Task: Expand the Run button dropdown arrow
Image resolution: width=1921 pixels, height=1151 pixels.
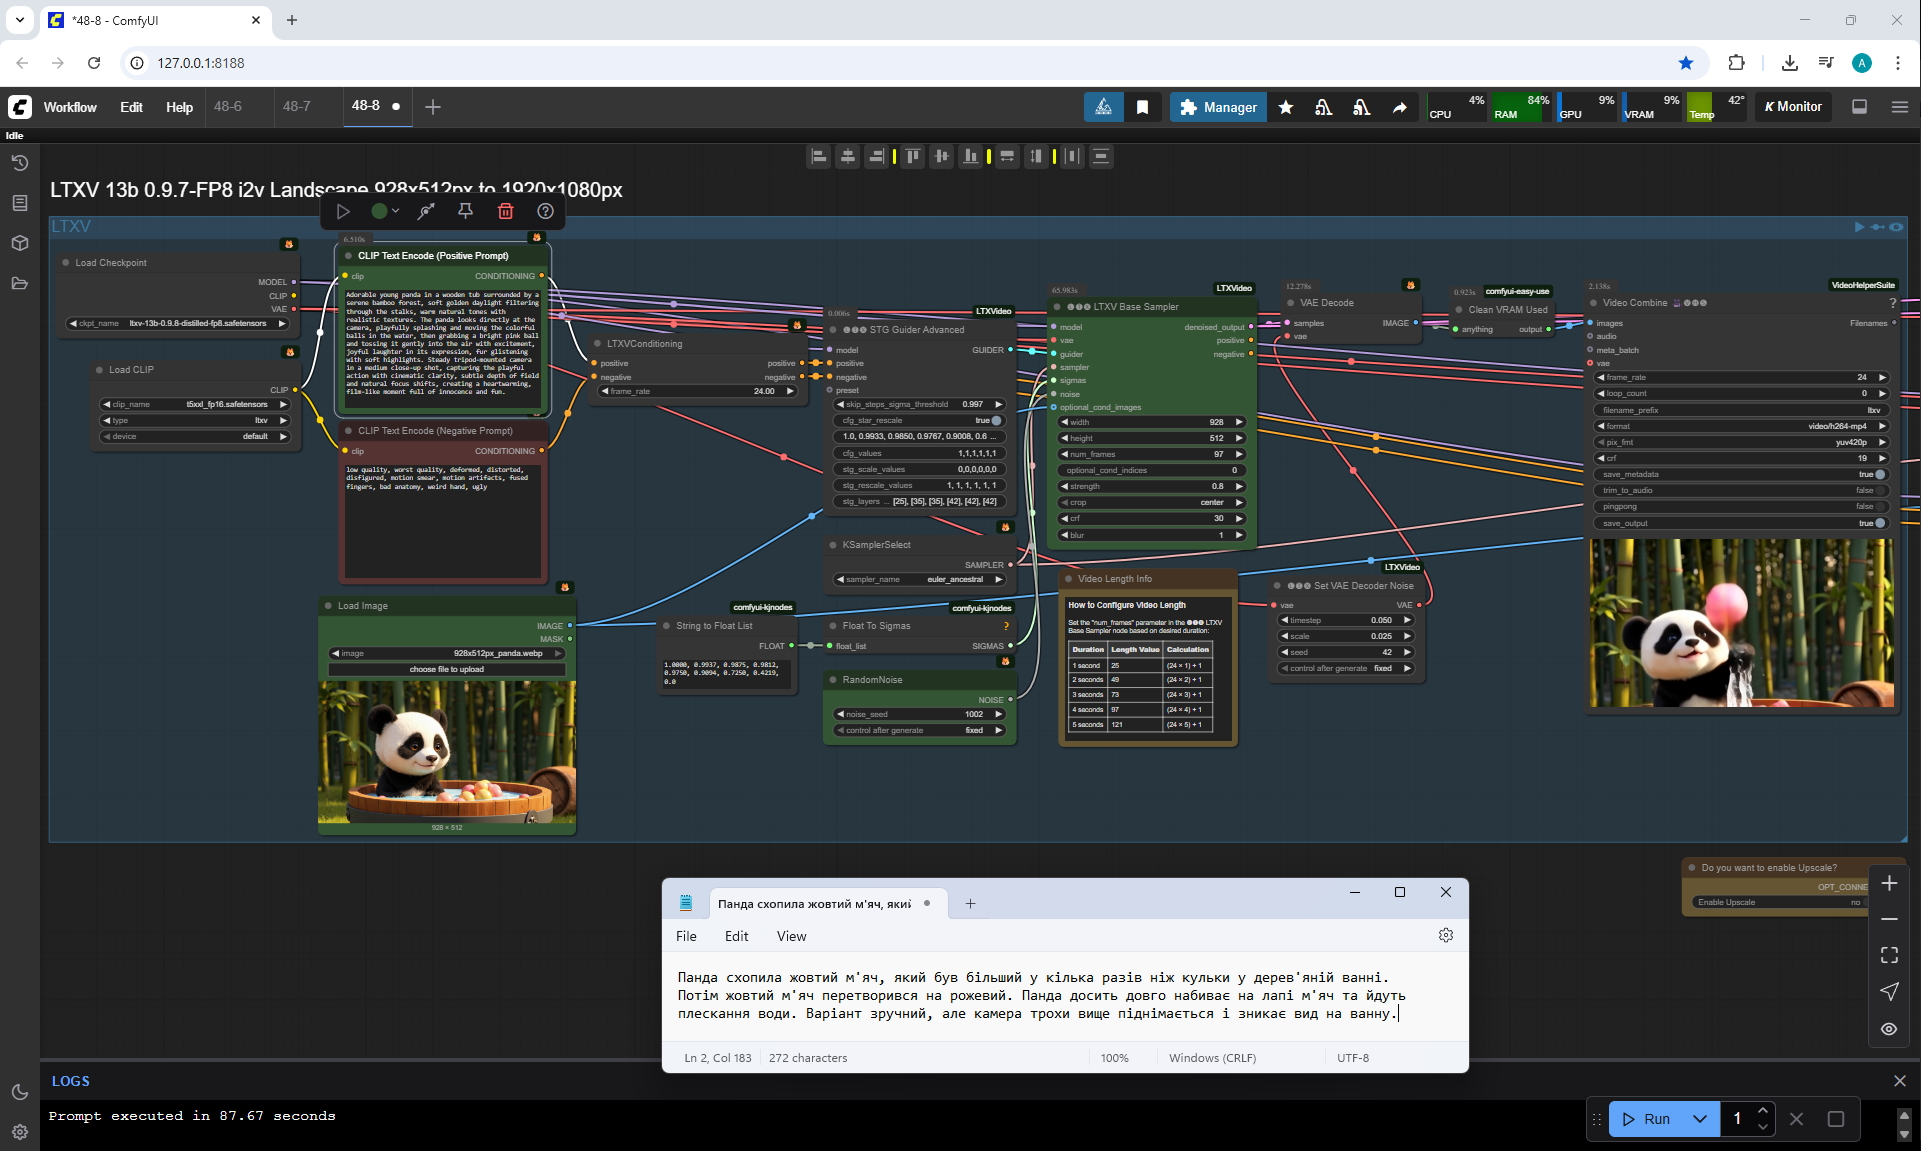Action: point(1700,1119)
